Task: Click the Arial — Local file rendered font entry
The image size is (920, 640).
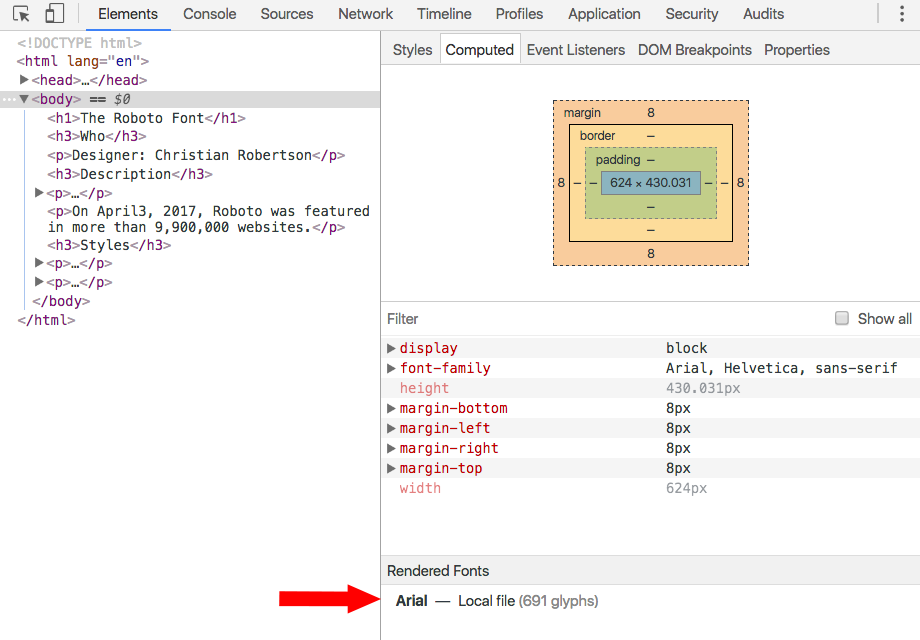Action: click(497, 601)
